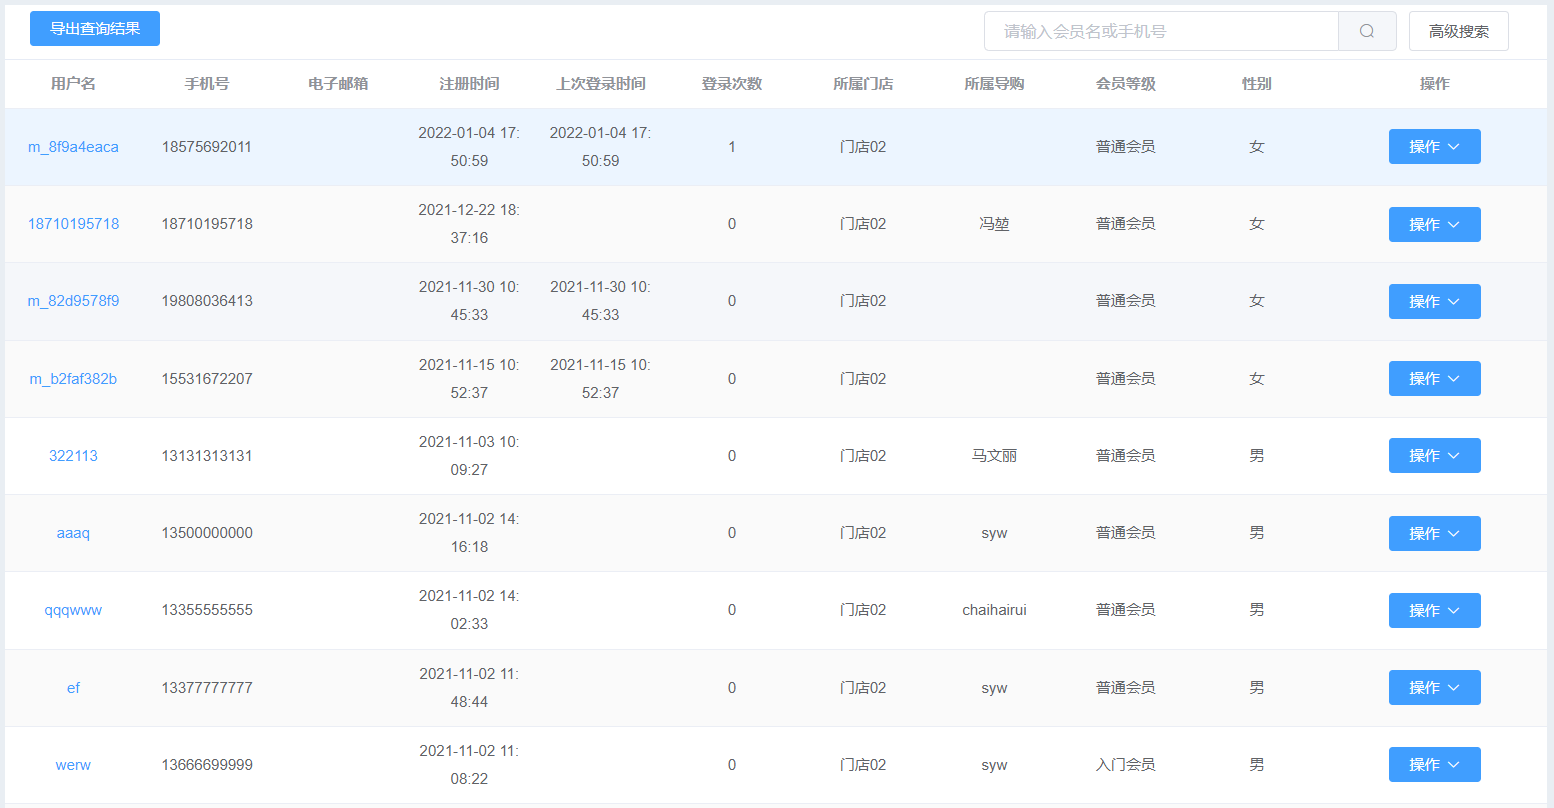Open 操作 dropdown for user ef

[x=1435, y=688]
